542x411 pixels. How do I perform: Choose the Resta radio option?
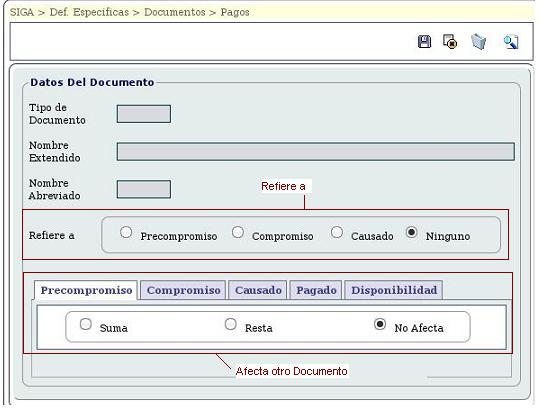tap(231, 324)
